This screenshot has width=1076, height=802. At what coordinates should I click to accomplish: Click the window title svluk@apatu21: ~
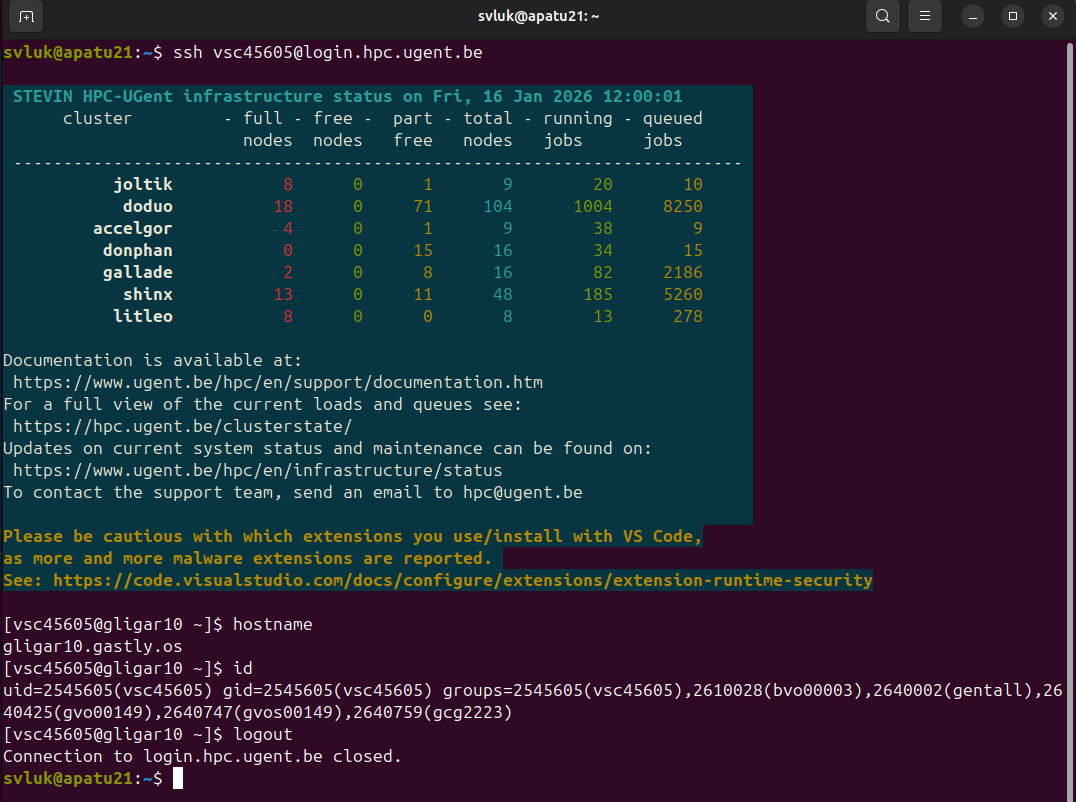[538, 16]
